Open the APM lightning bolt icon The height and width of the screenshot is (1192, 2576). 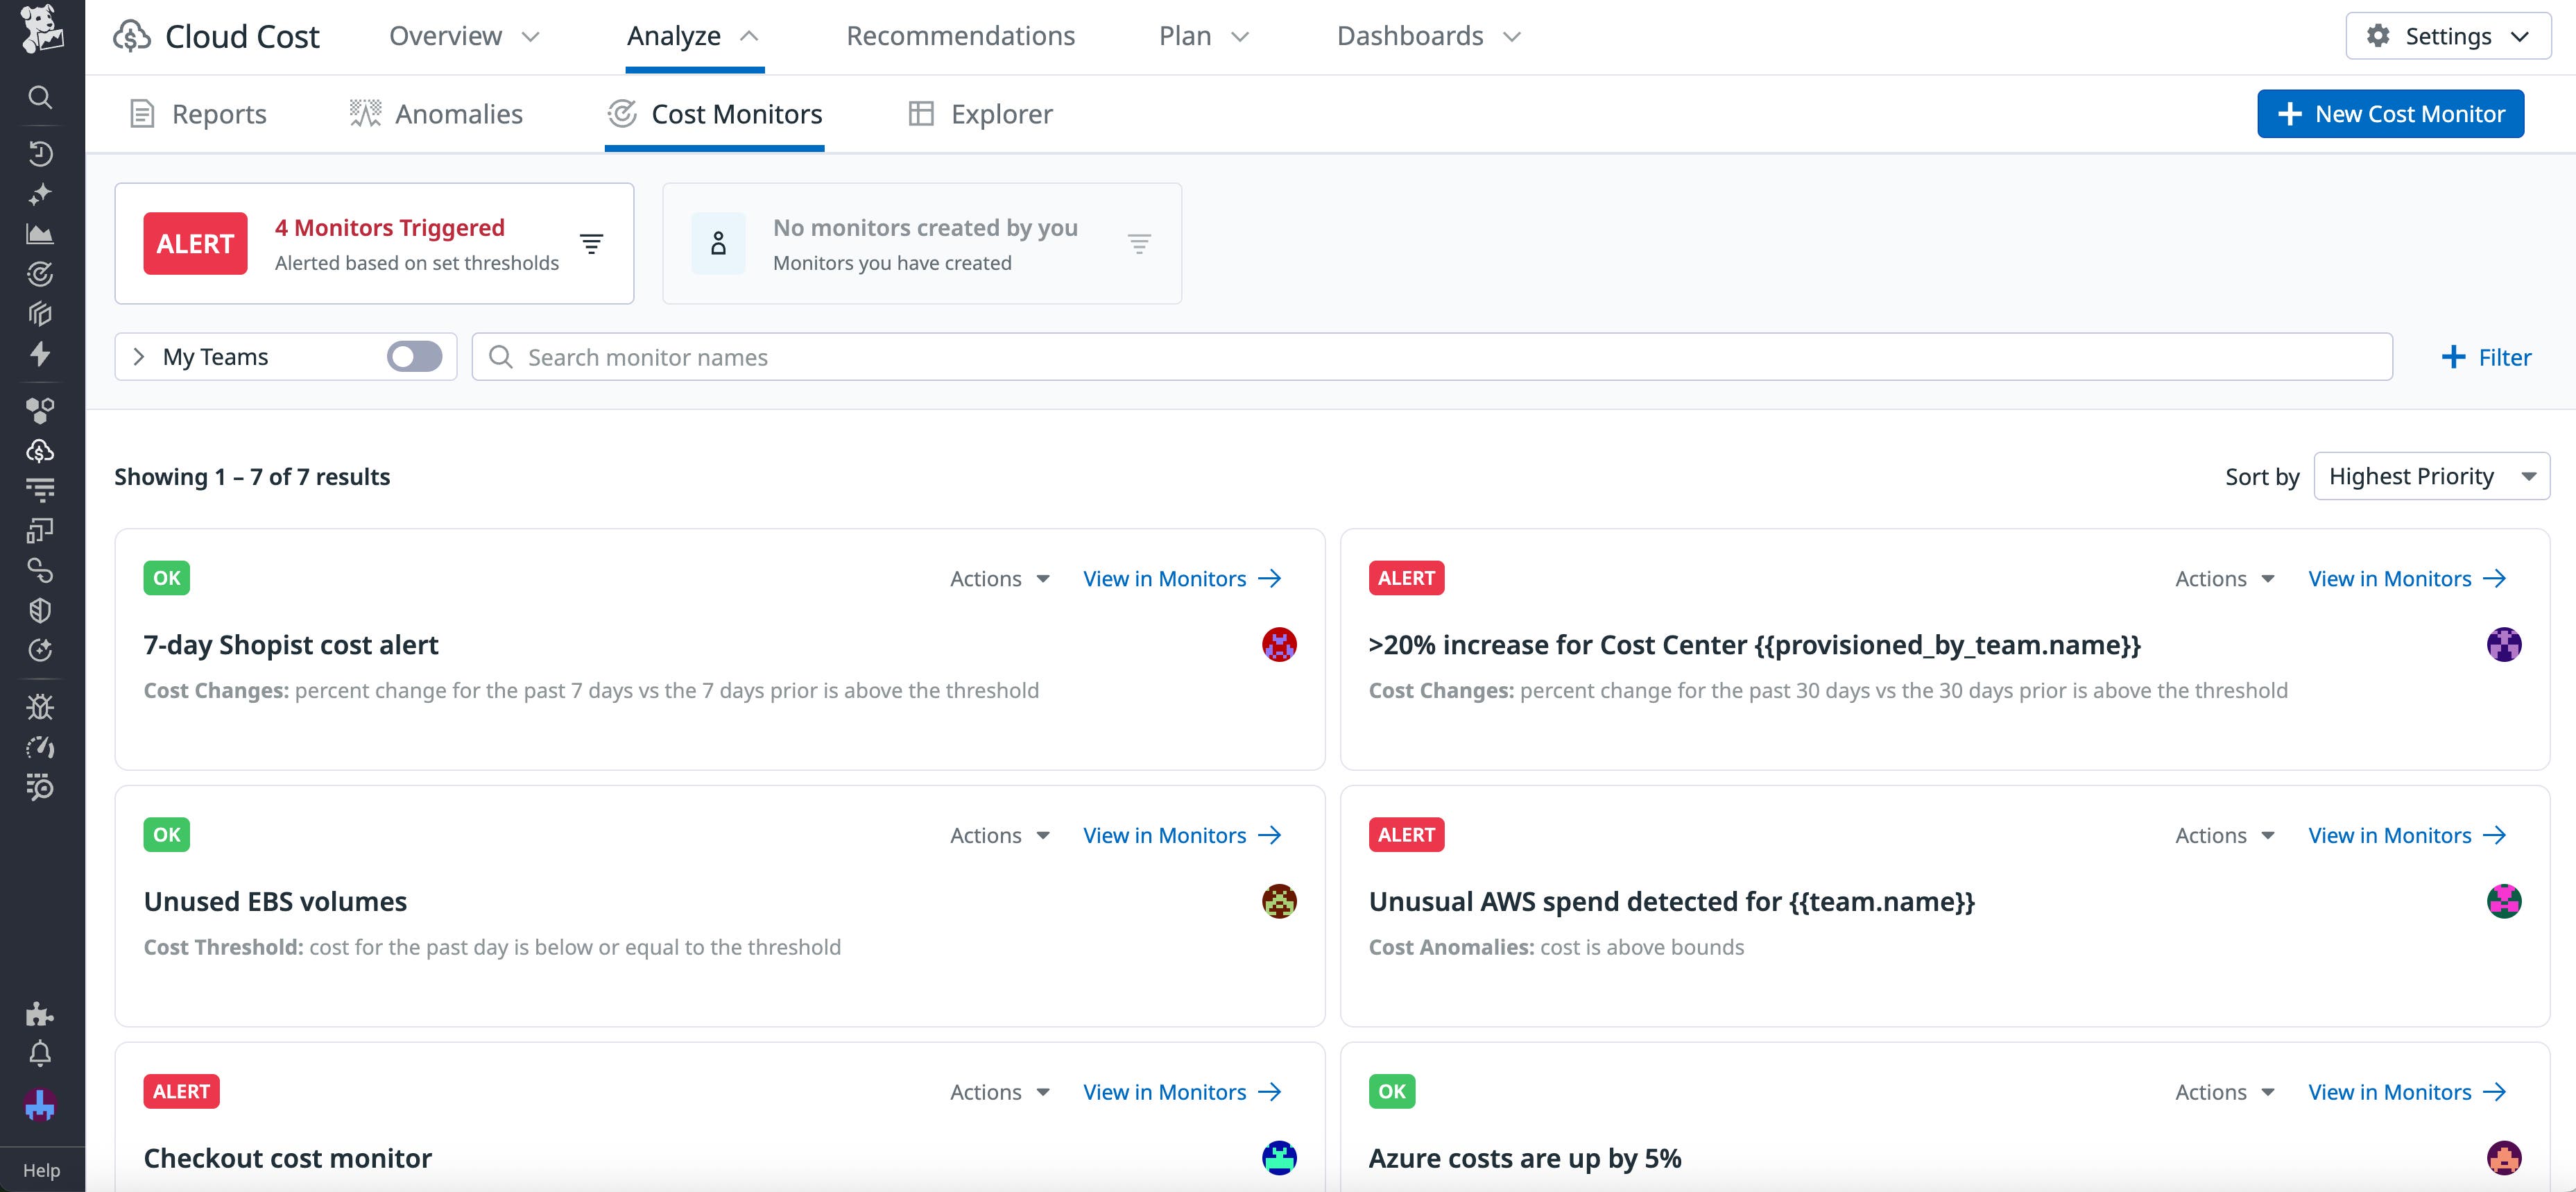(40, 354)
